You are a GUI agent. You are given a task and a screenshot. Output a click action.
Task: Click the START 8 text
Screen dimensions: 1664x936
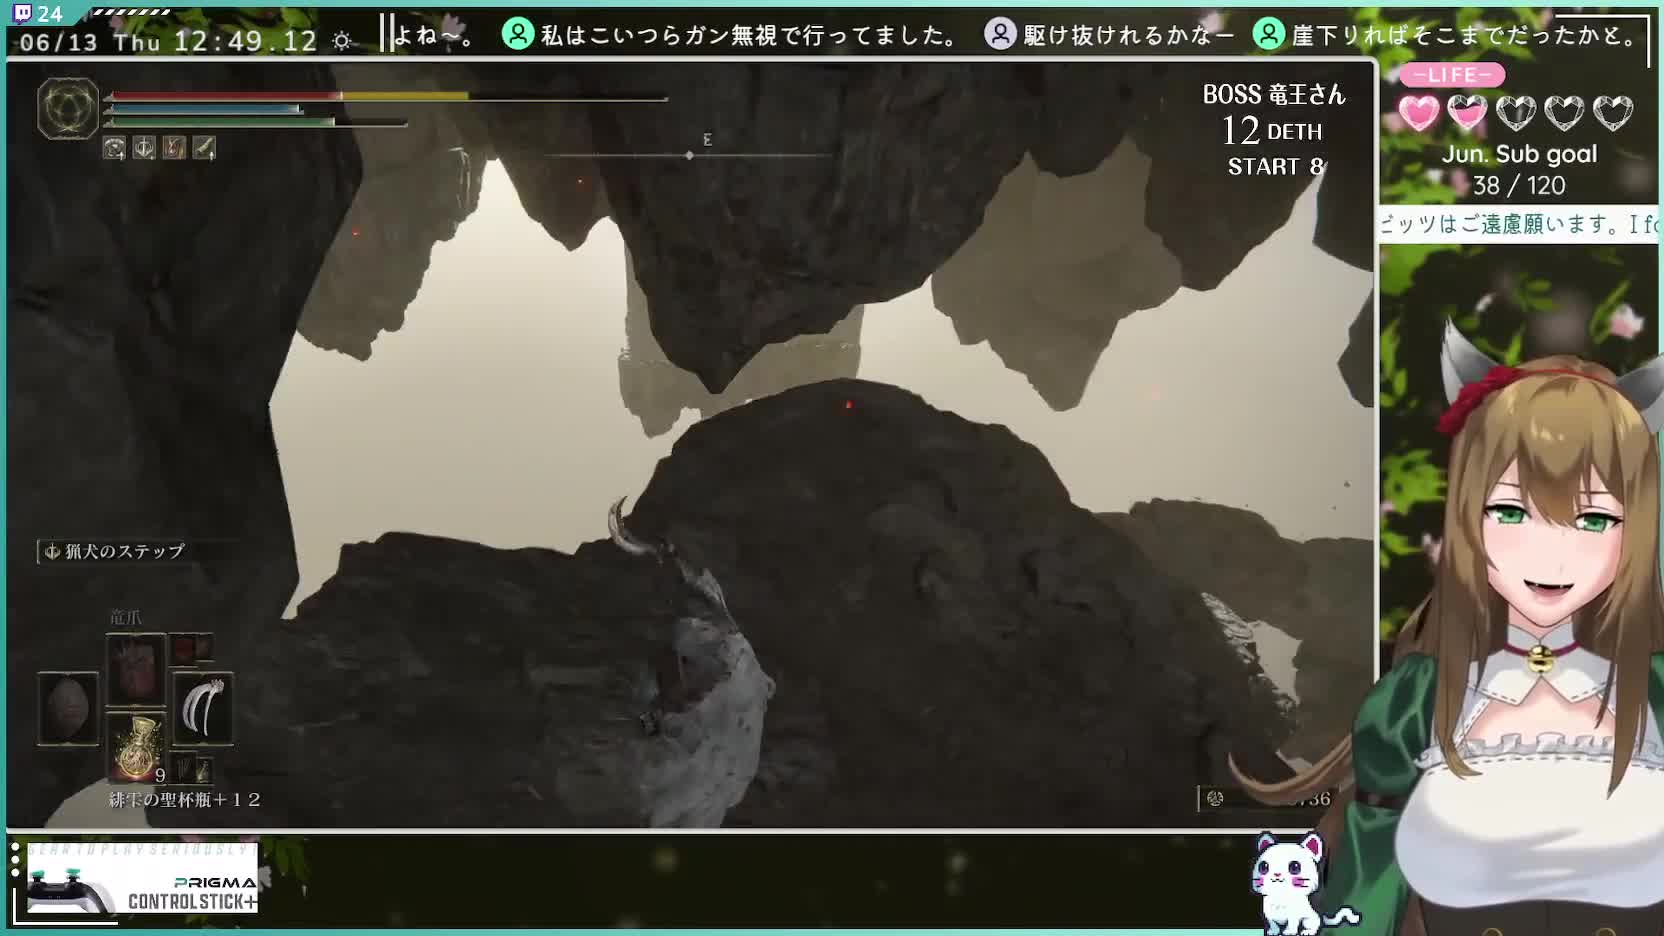(1276, 167)
